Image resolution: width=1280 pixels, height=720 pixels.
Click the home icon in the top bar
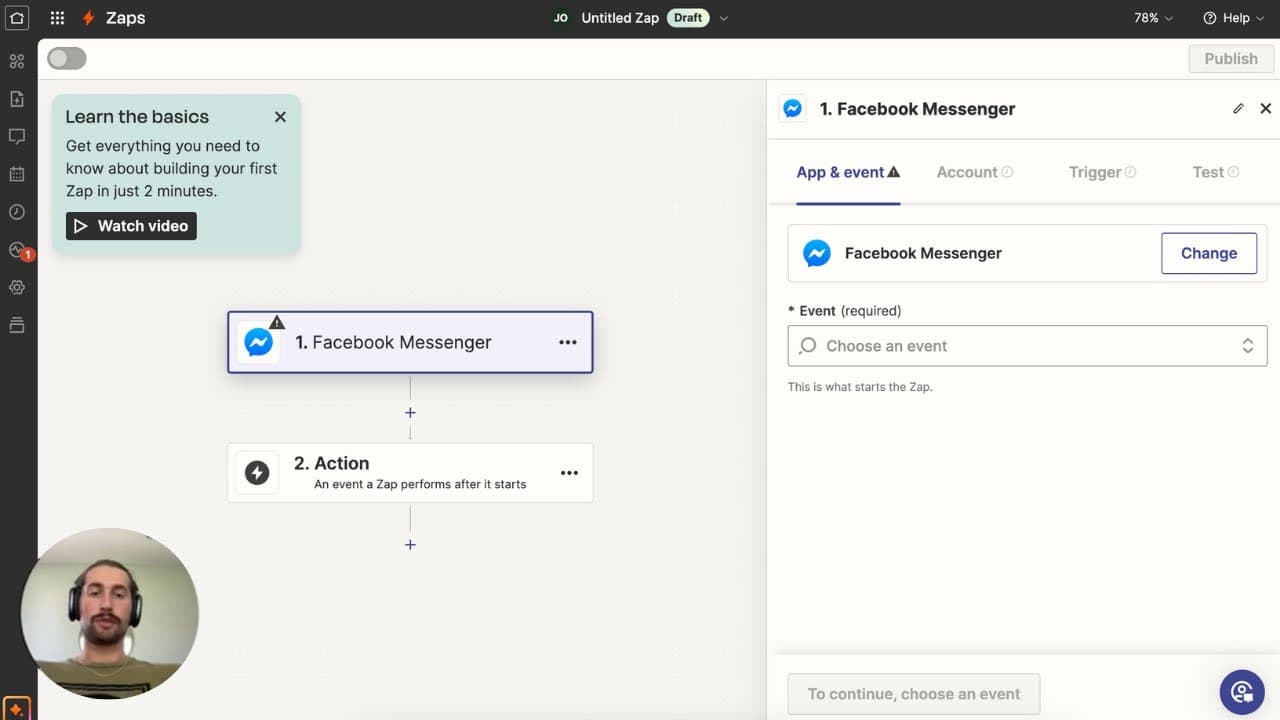point(17,18)
